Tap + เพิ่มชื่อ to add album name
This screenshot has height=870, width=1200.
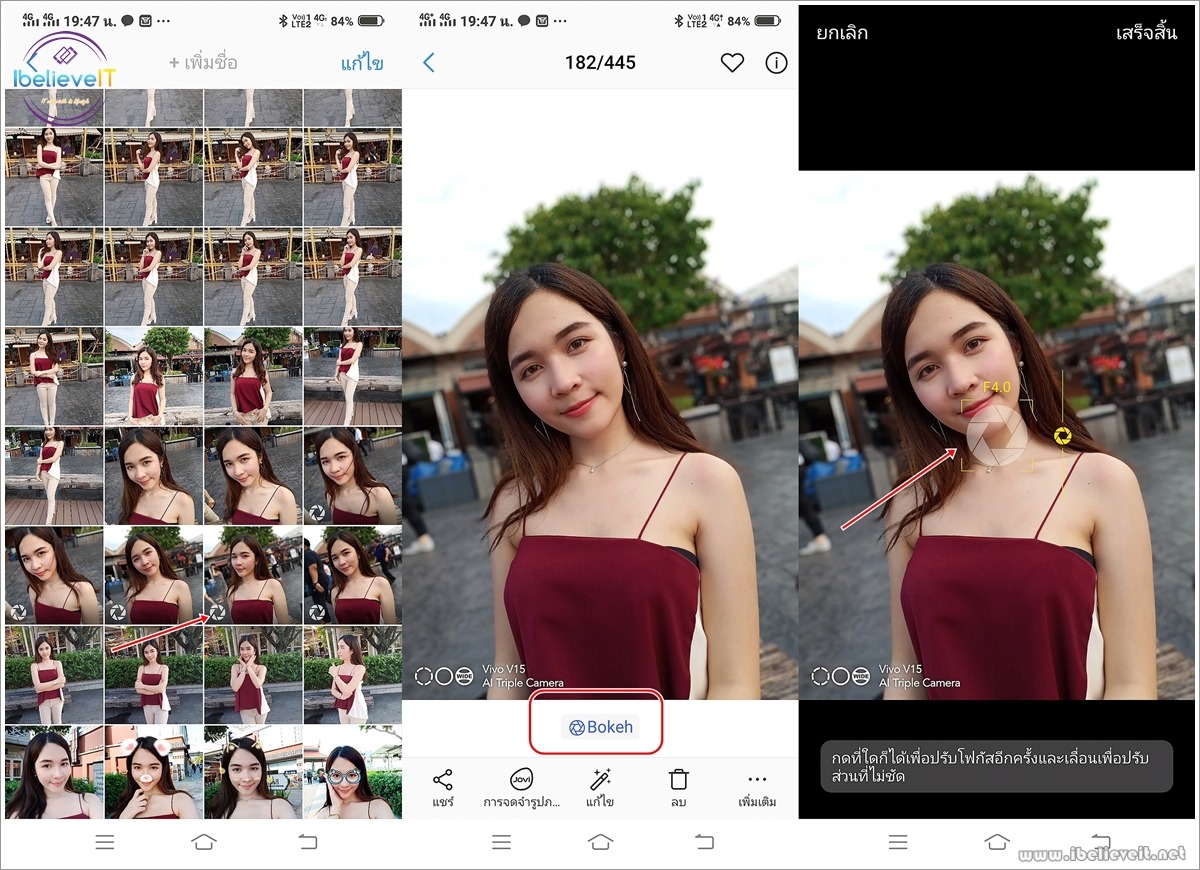click(x=203, y=63)
